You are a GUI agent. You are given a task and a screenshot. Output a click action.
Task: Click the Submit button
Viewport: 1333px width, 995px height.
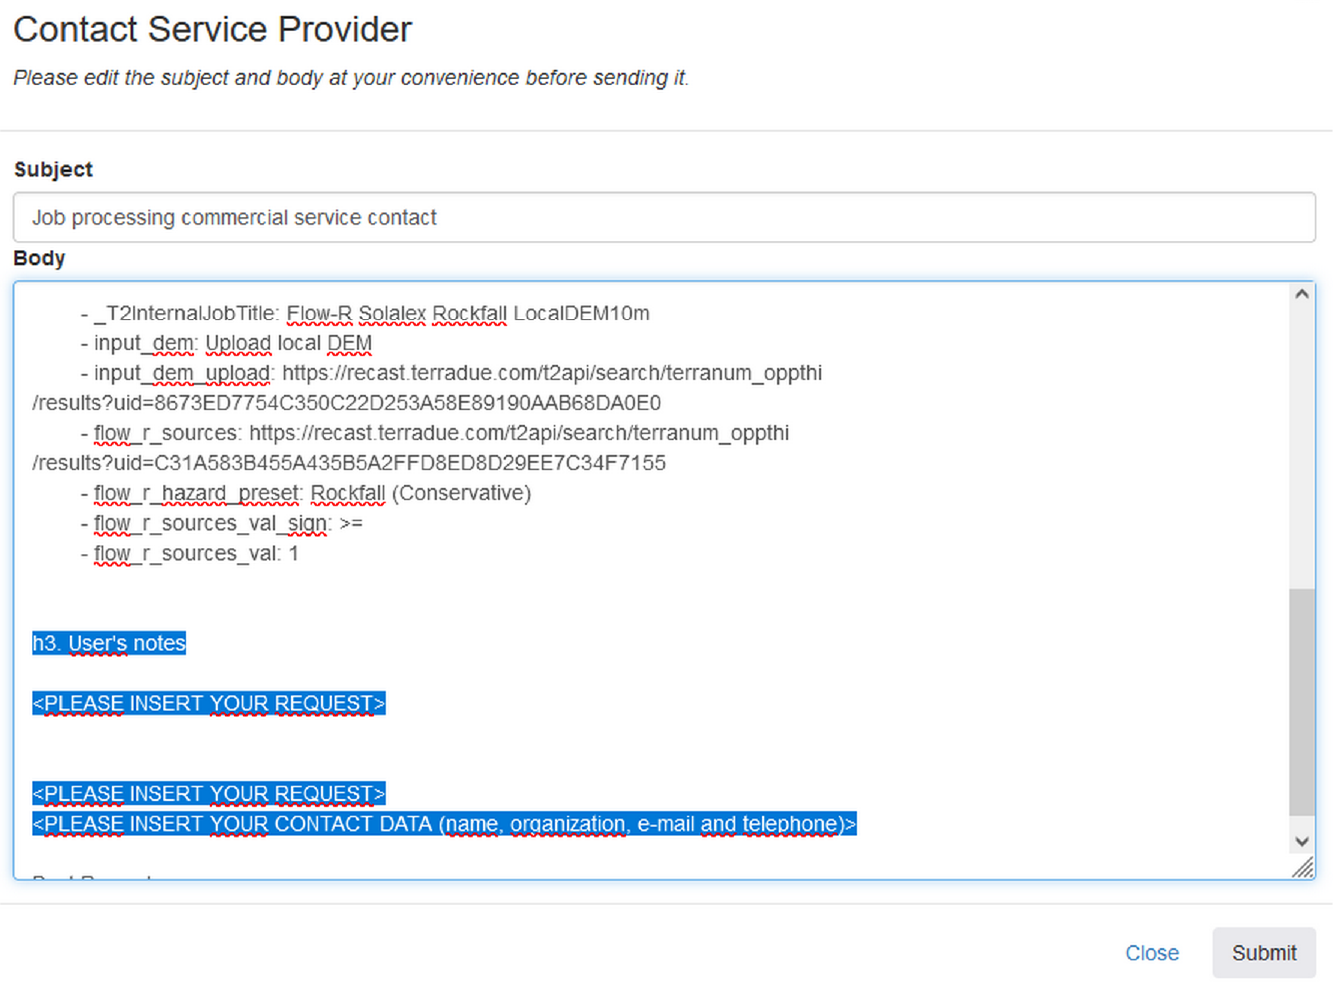click(1264, 953)
